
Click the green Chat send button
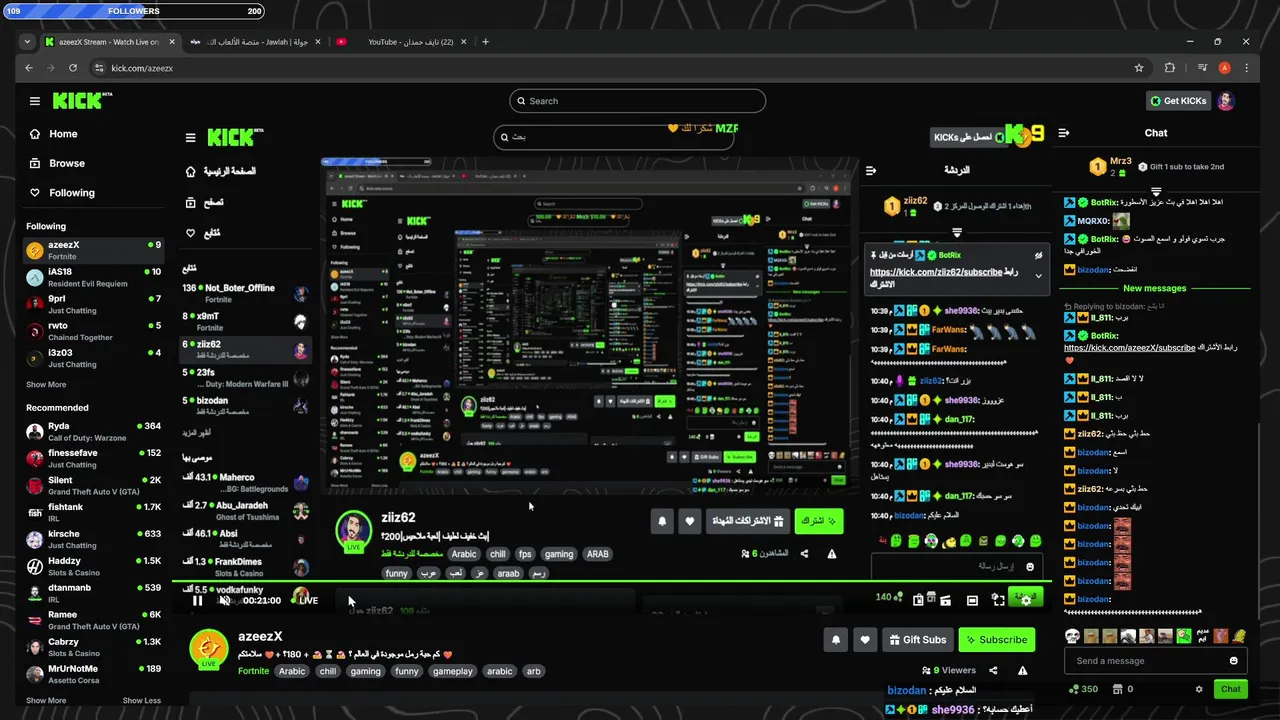coord(1230,689)
